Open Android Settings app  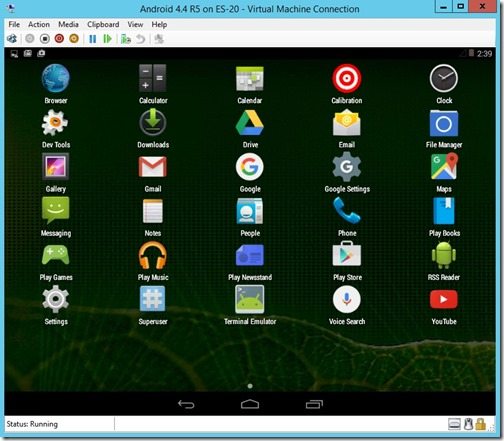pos(56,299)
